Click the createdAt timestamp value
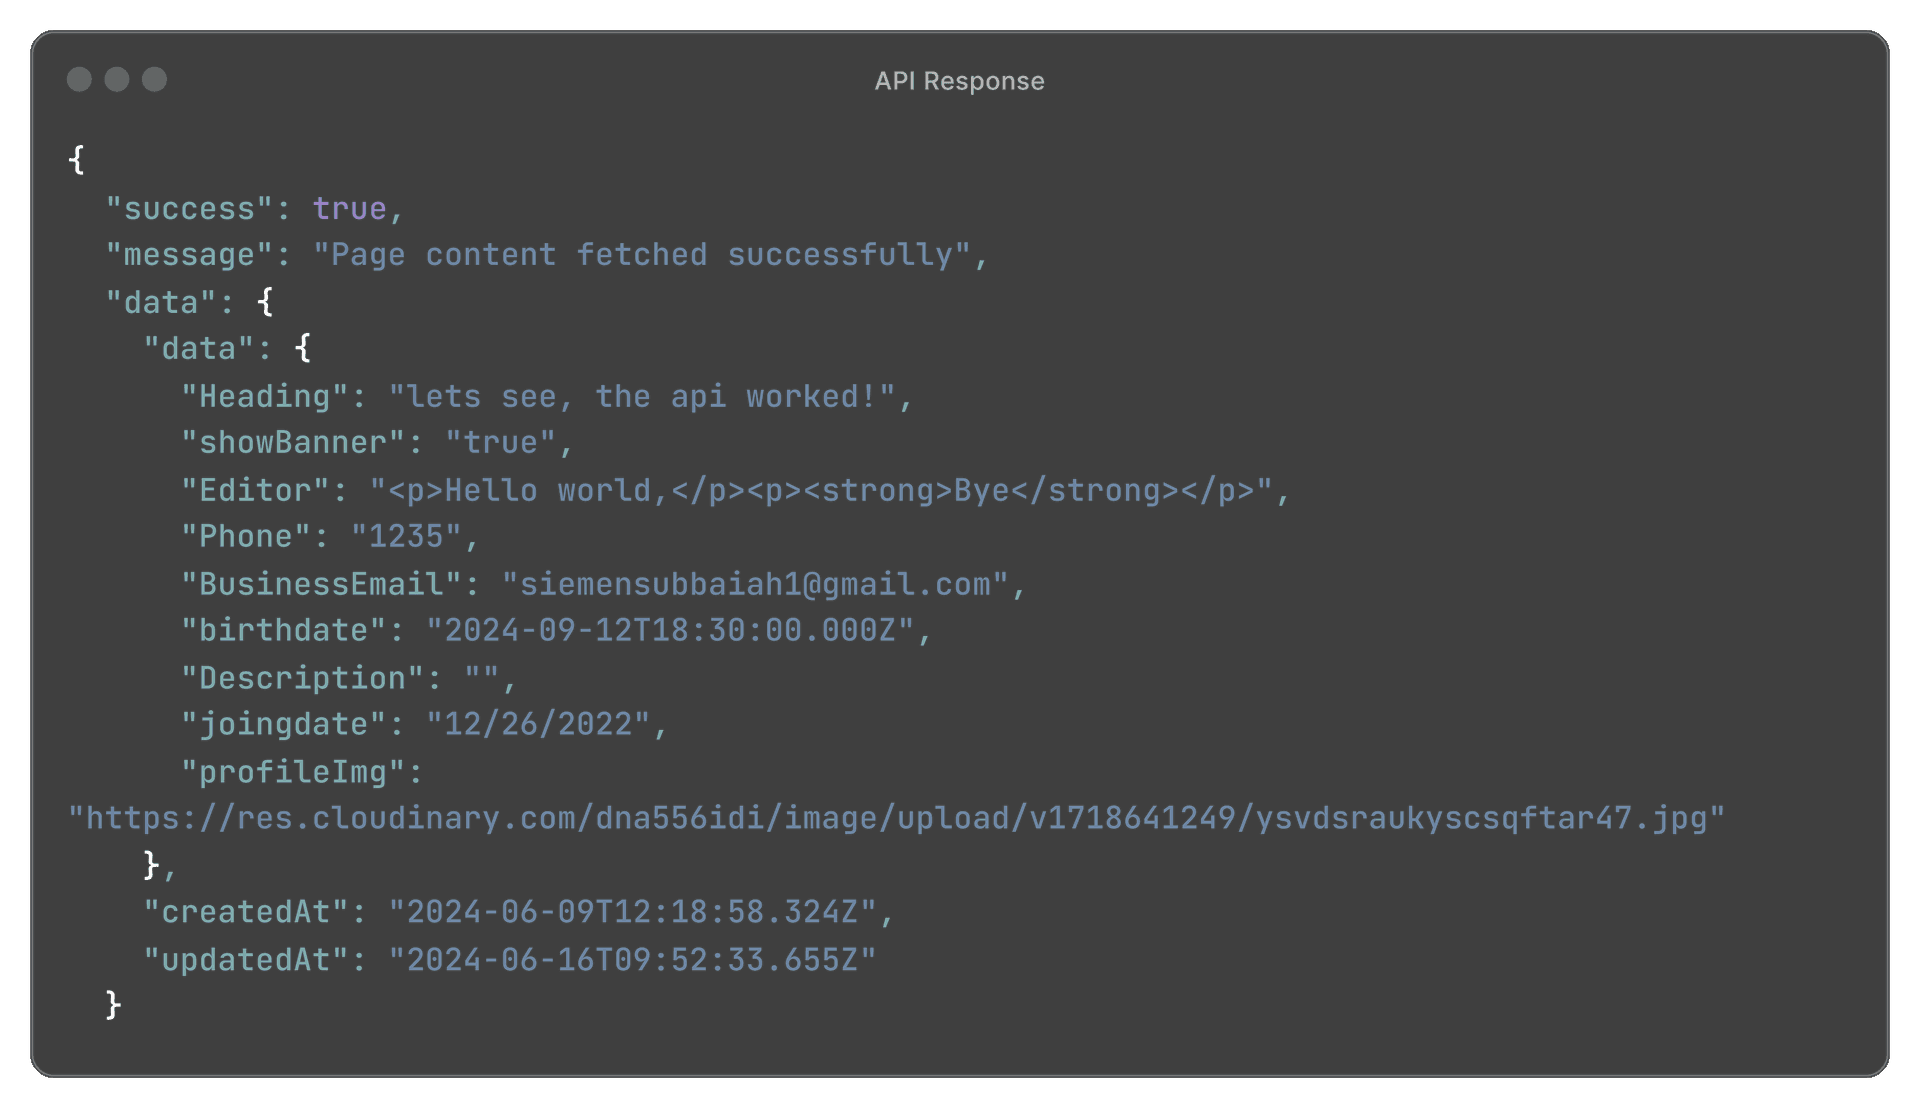 pyautogui.click(x=632, y=912)
